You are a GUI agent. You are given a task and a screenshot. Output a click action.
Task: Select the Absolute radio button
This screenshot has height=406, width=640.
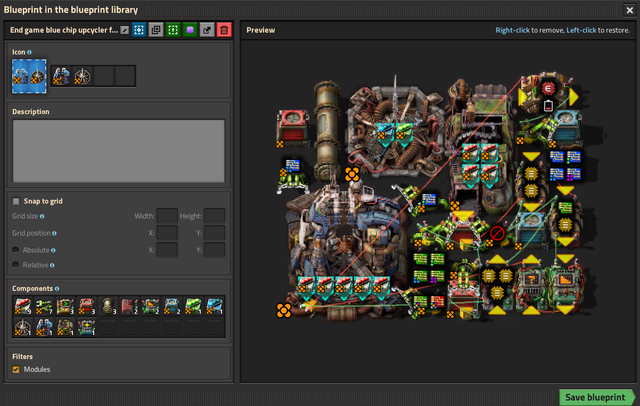(16, 250)
